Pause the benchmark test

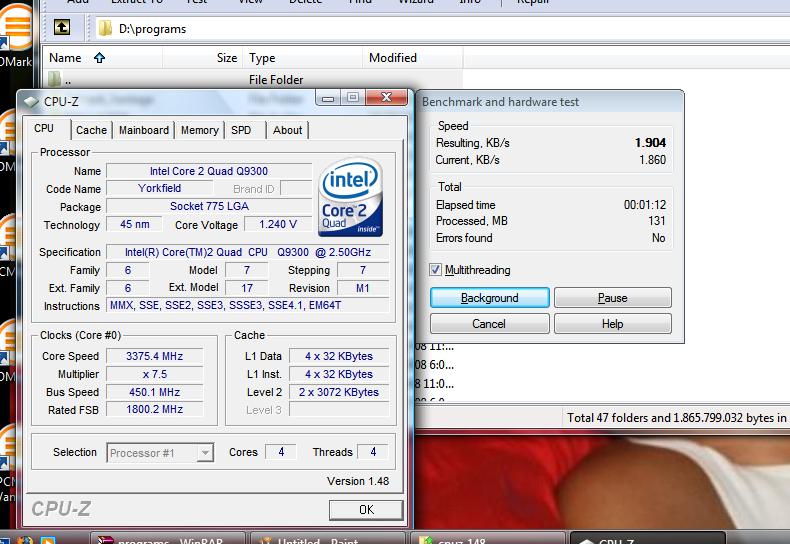click(613, 298)
